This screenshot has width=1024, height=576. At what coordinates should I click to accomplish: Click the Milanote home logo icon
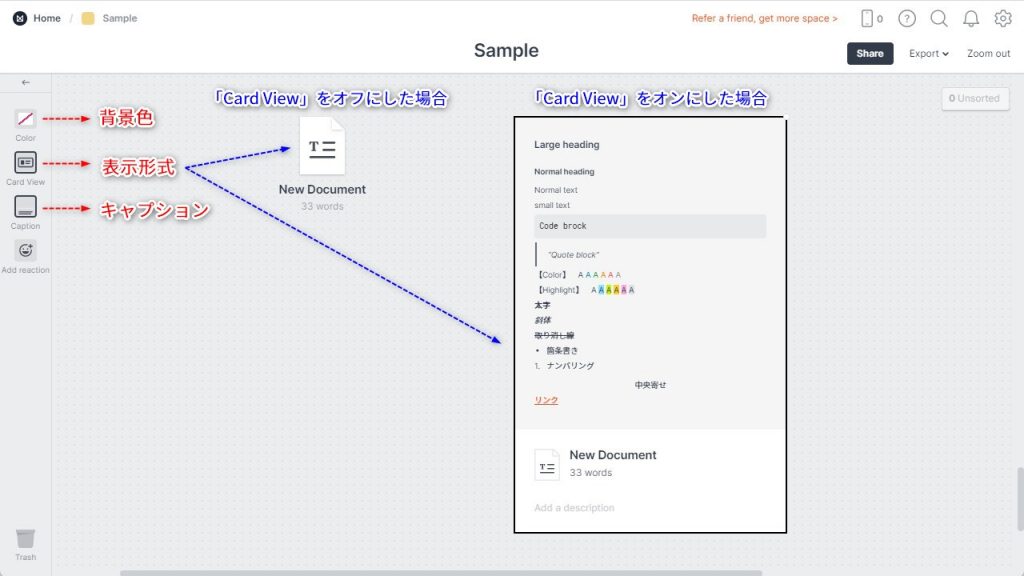20,18
